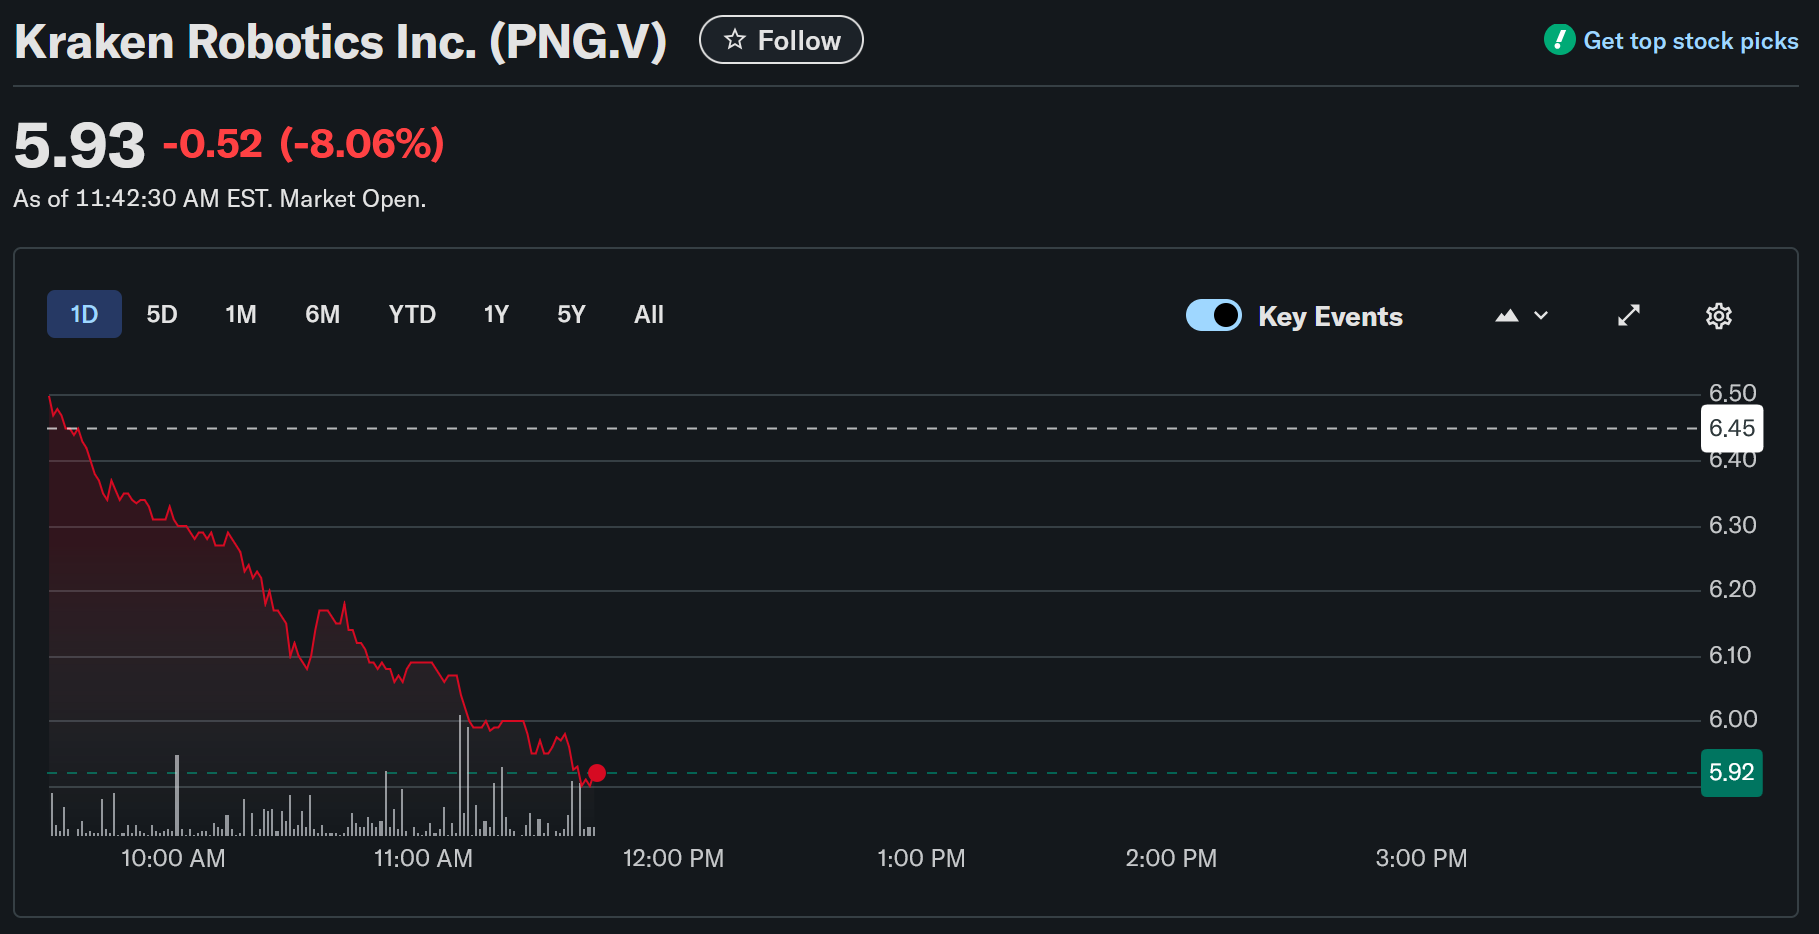Click the 2:00 PM axis label
The width and height of the screenshot is (1819, 934).
pos(1171,858)
